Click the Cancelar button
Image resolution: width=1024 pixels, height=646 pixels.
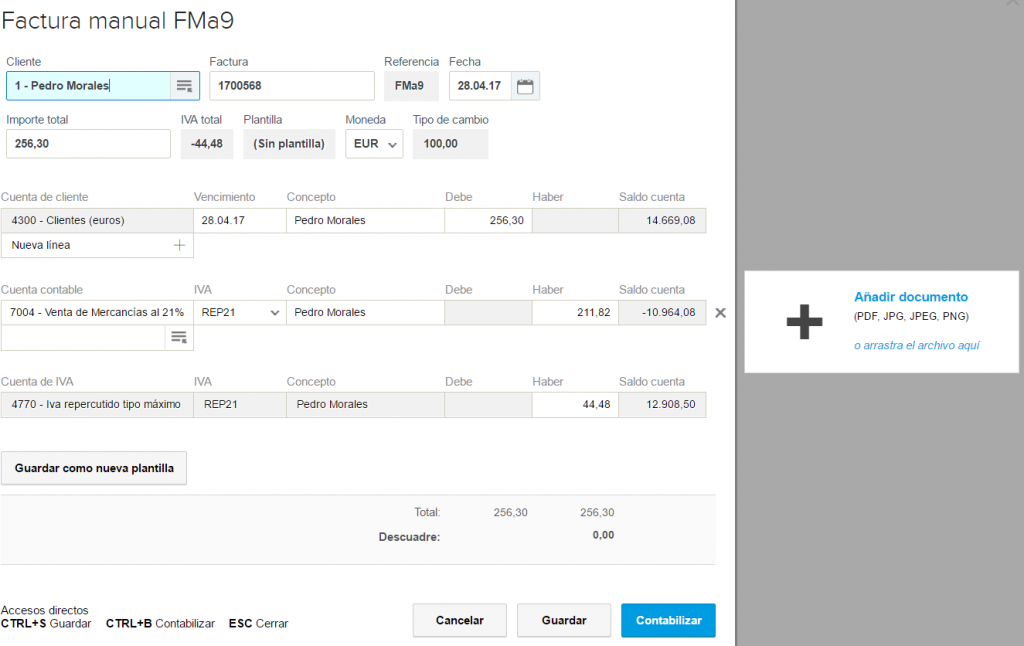pyautogui.click(x=459, y=620)
